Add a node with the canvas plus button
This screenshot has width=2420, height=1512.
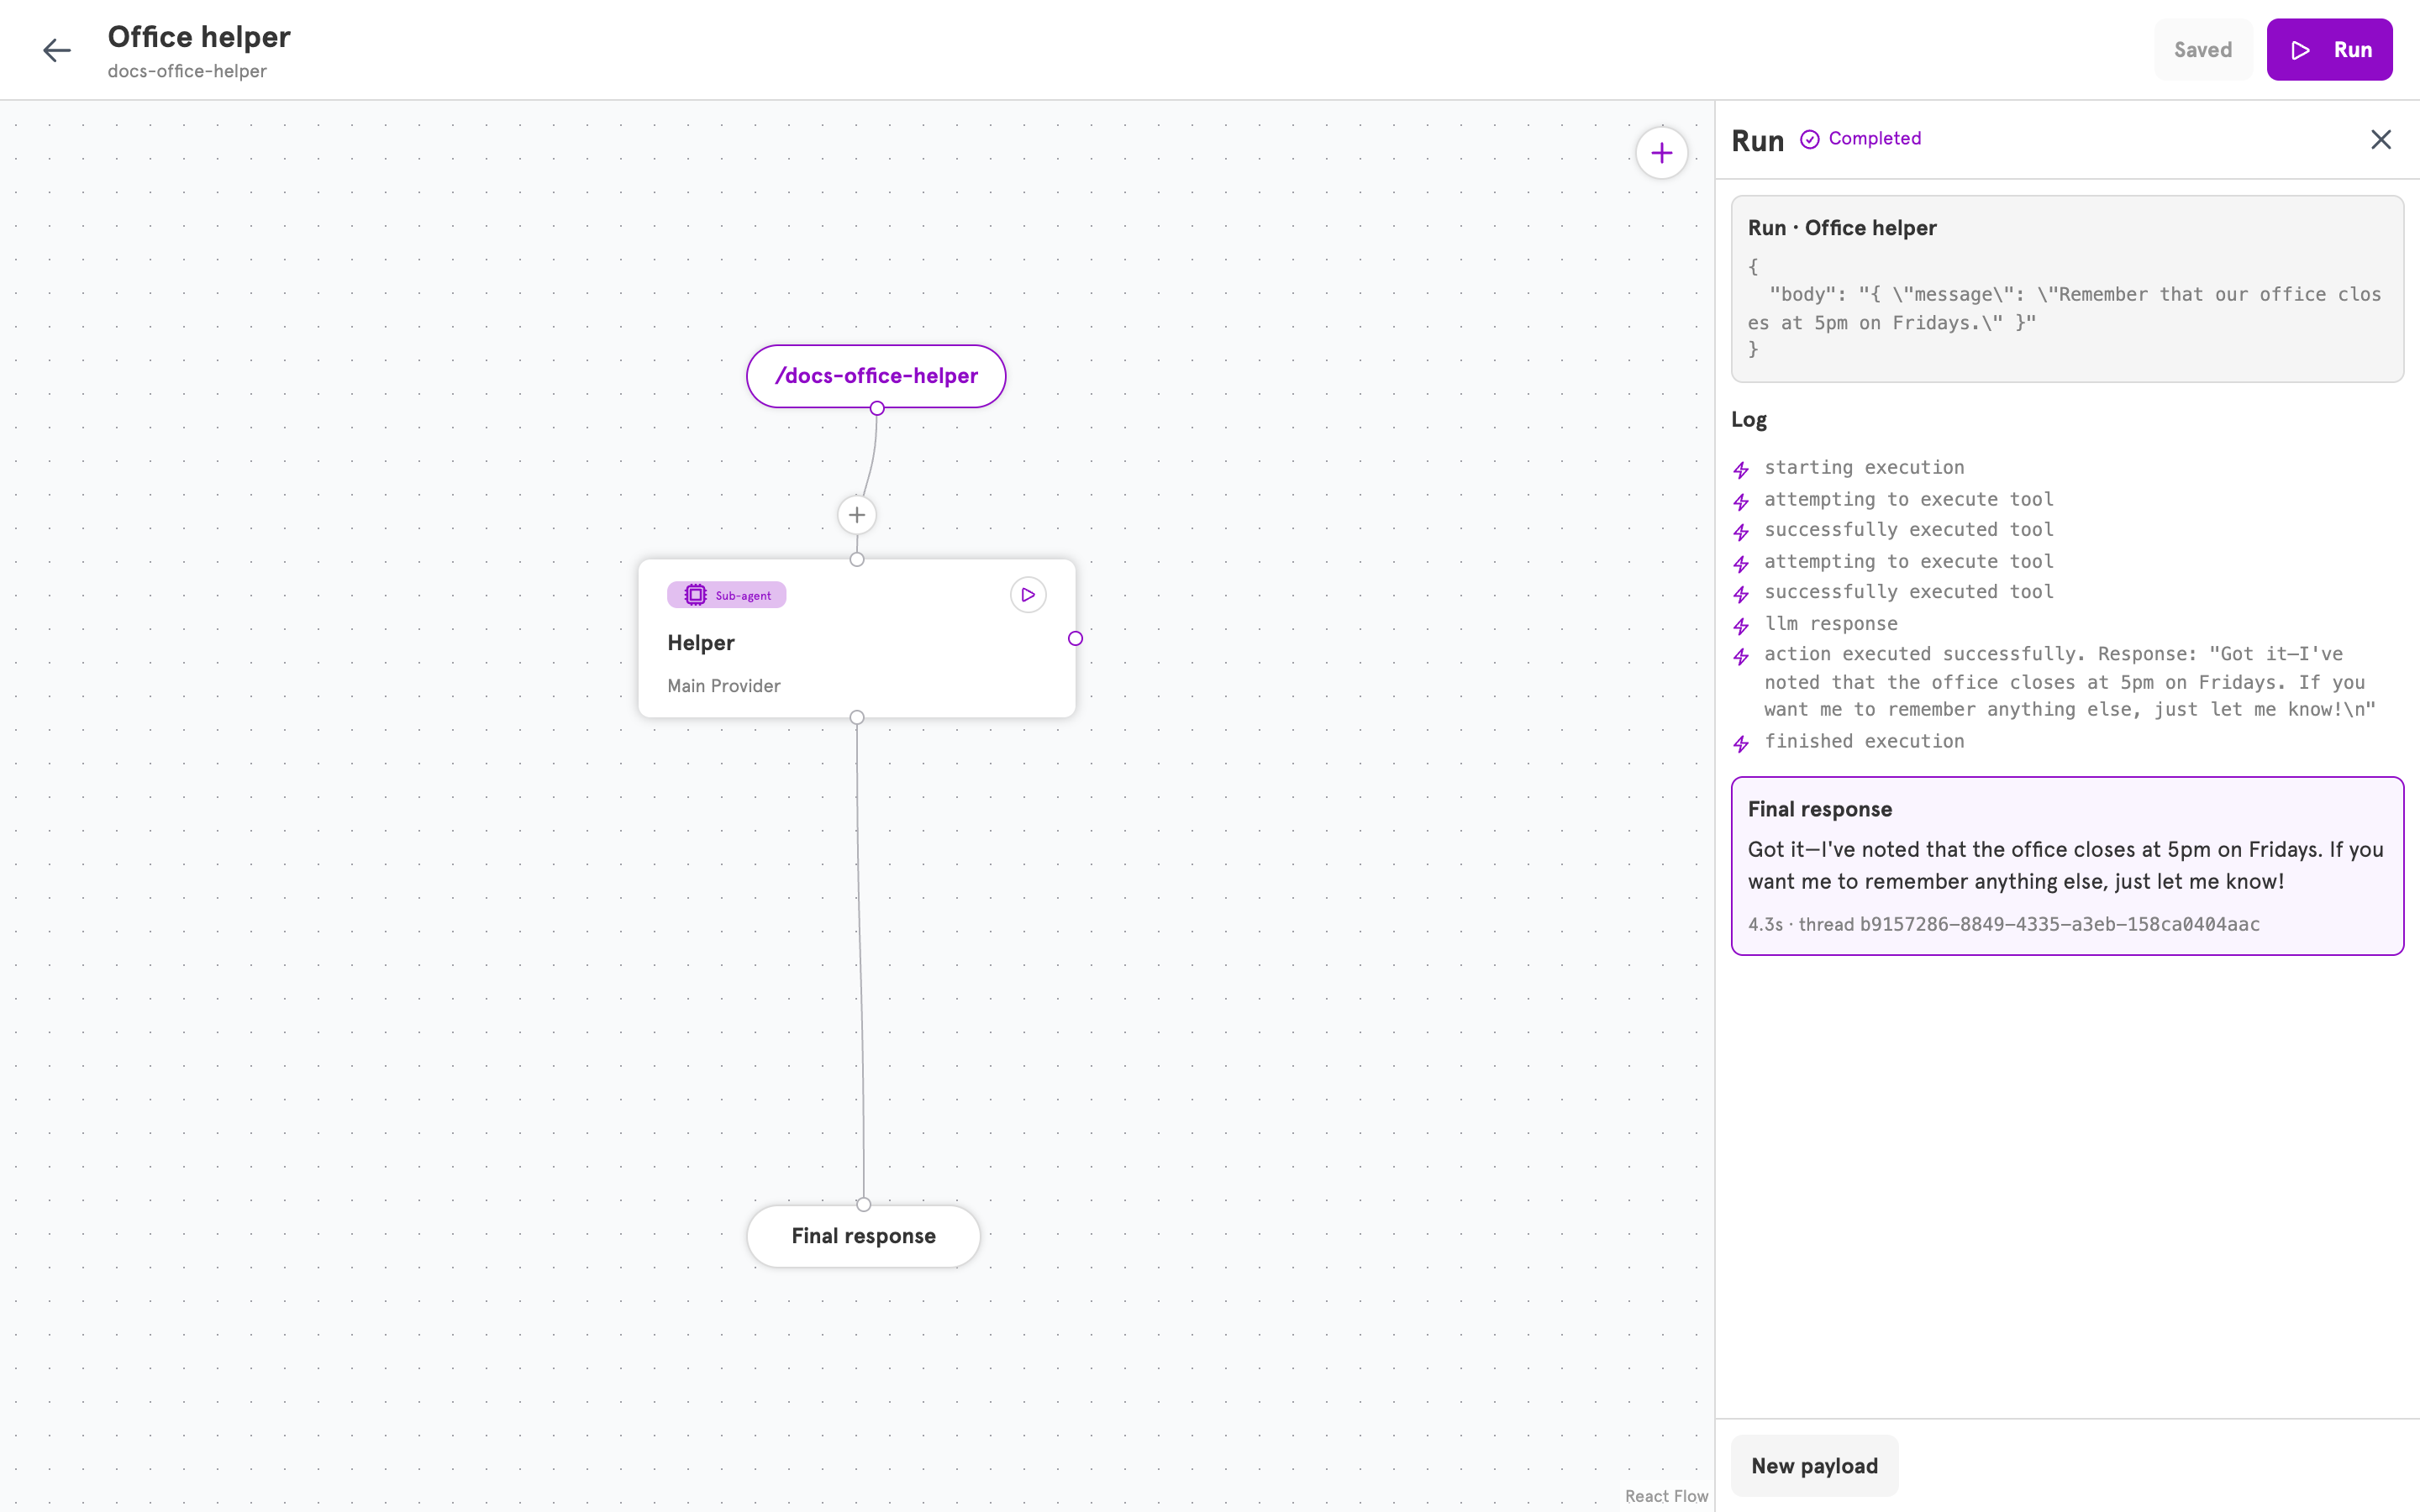[x=1661, y=153]
